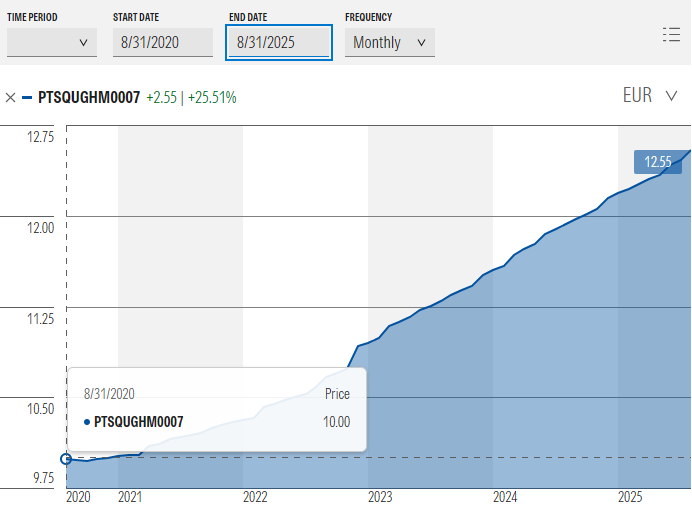Click the 2023 label on the x-axis

[380, 497]
